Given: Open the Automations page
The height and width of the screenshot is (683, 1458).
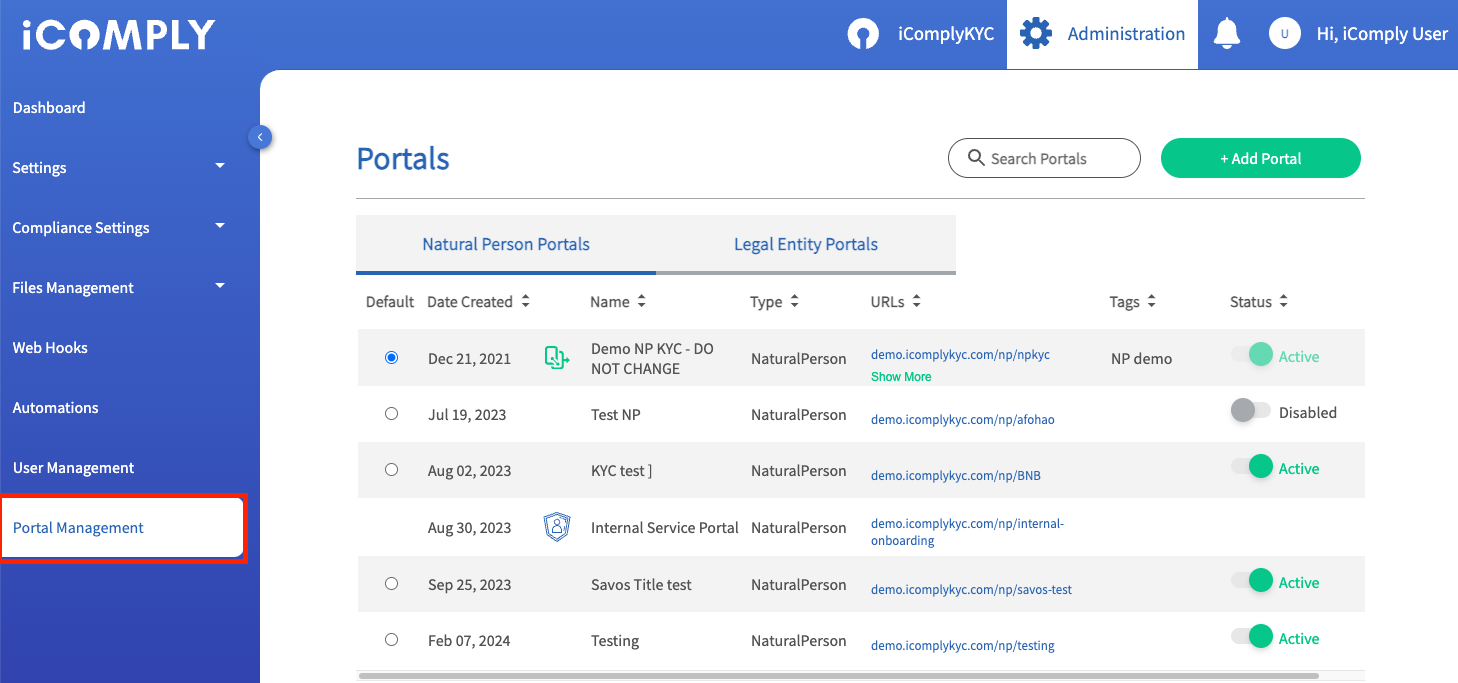Looking at the screenshot, I should tap(55, 407).
